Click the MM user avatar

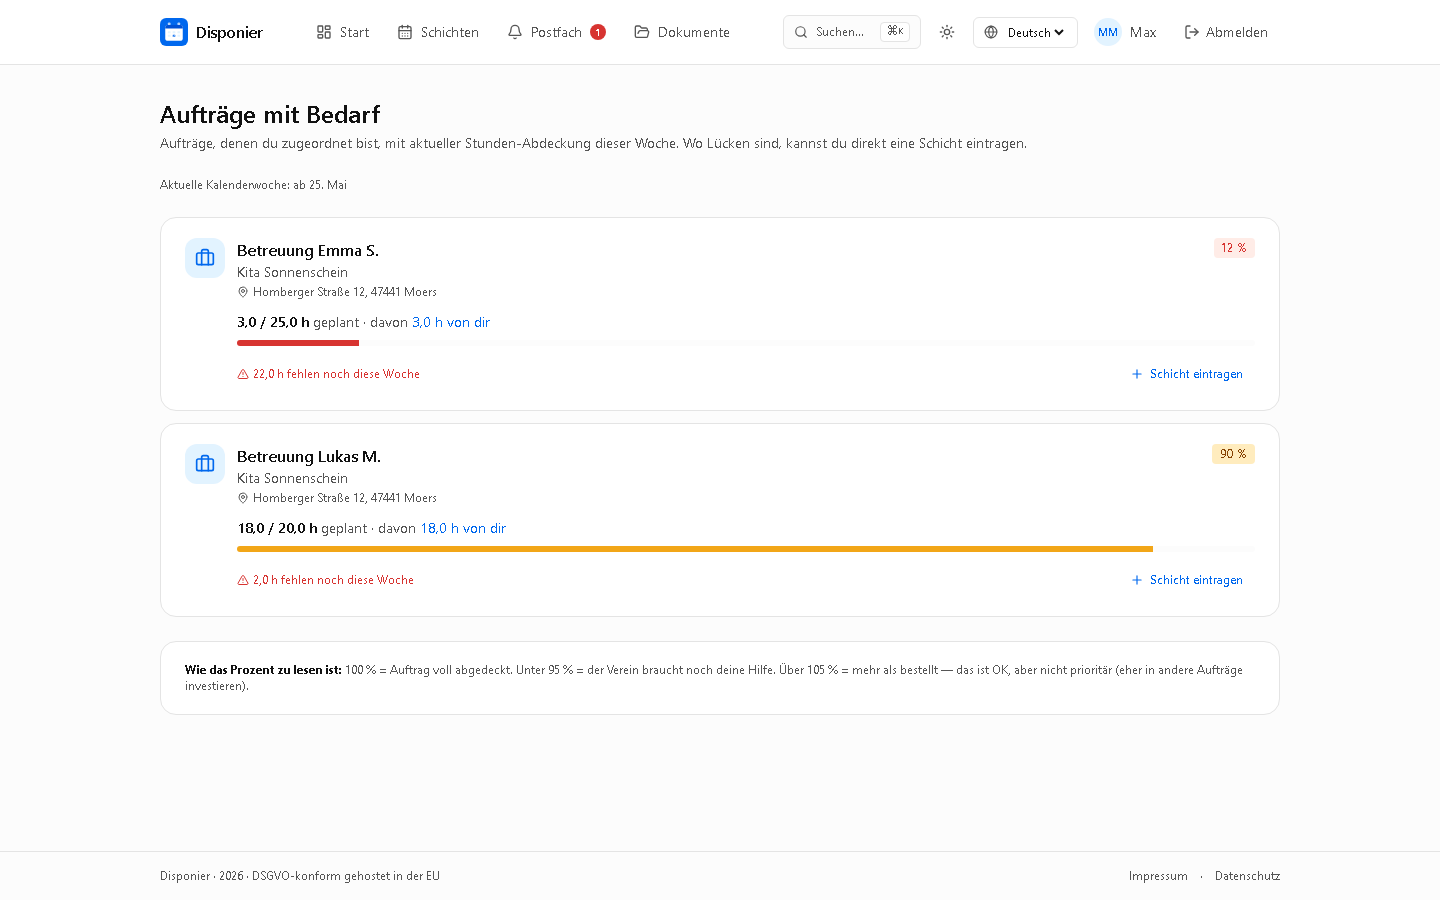1108,32
